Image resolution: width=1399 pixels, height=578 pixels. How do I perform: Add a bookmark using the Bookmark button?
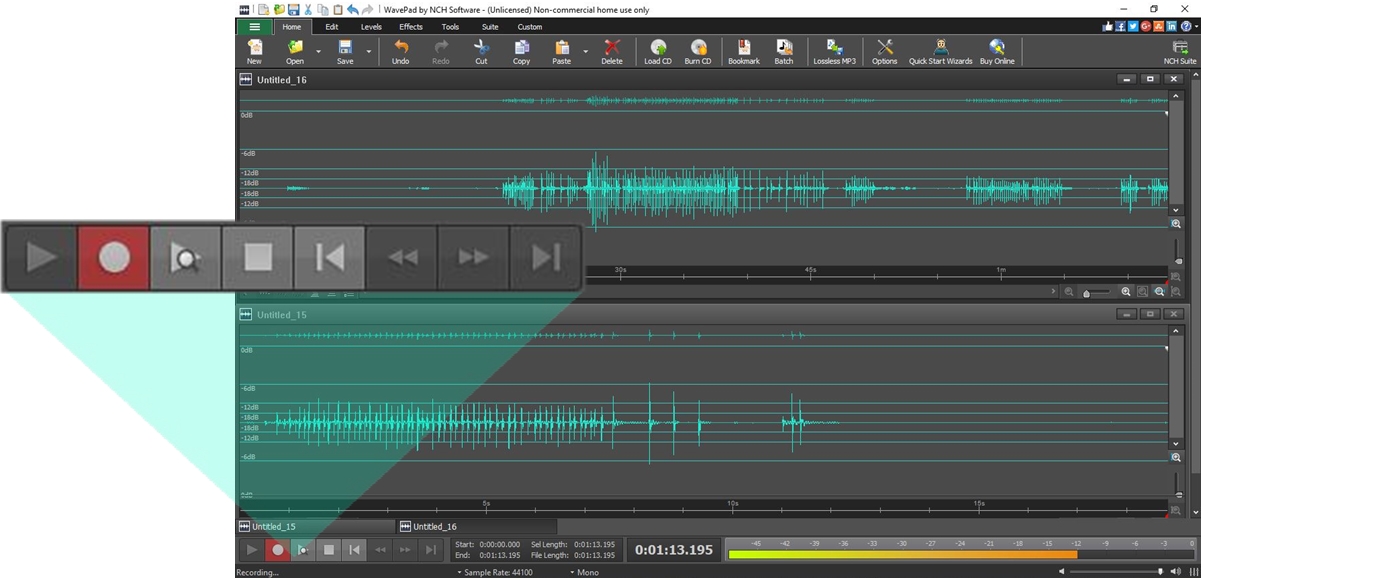click(x=744, y=52)
